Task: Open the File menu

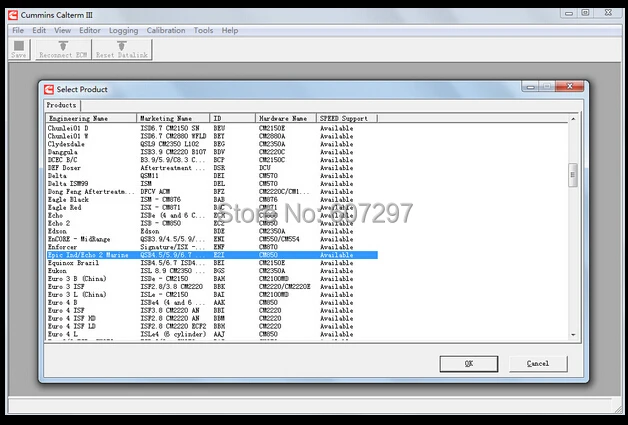Action: (x=18, y=30)
